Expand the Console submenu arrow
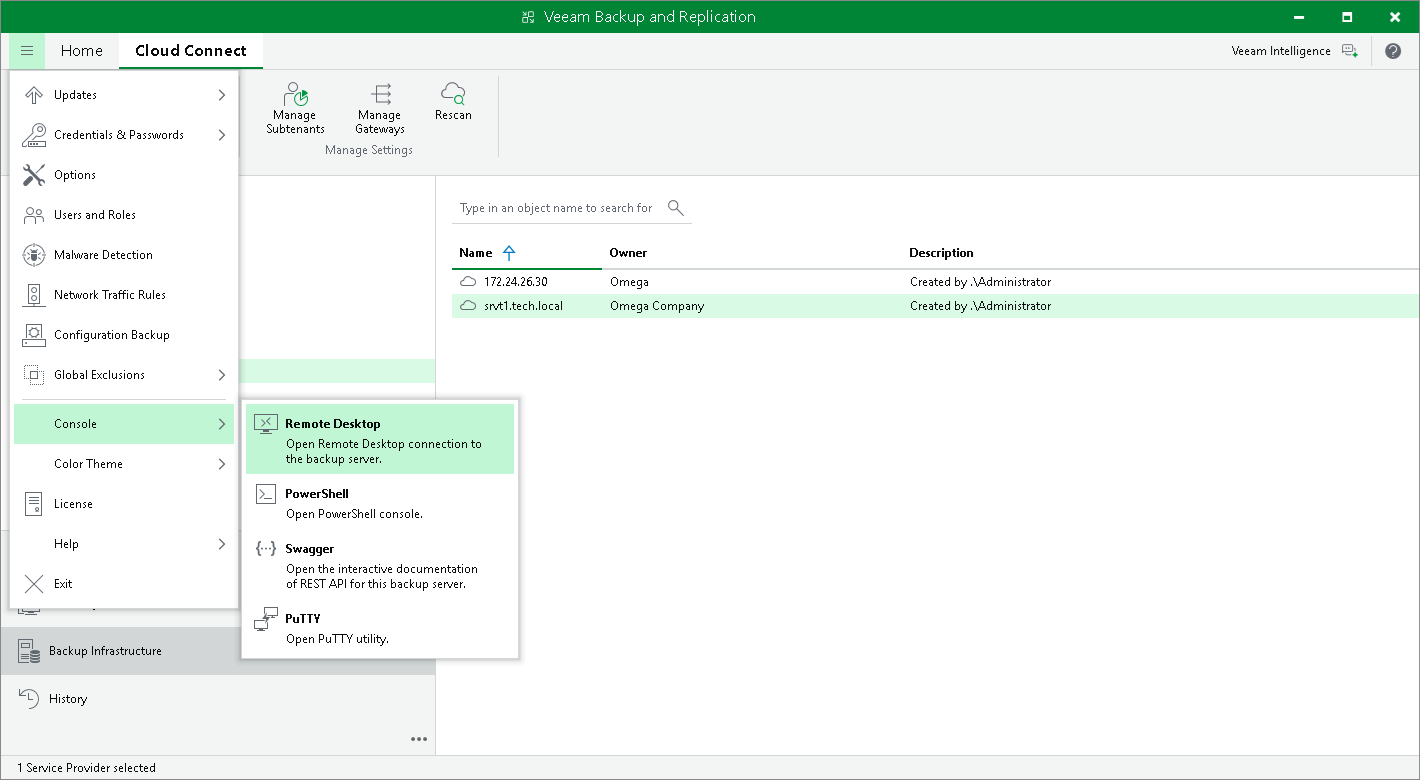The height and width of the screenshot is (780, 1420). [221, 424]
